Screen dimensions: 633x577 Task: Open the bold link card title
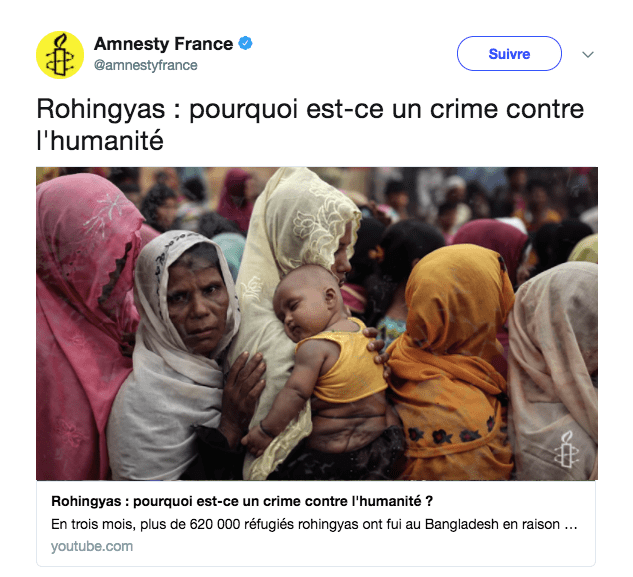242,501
